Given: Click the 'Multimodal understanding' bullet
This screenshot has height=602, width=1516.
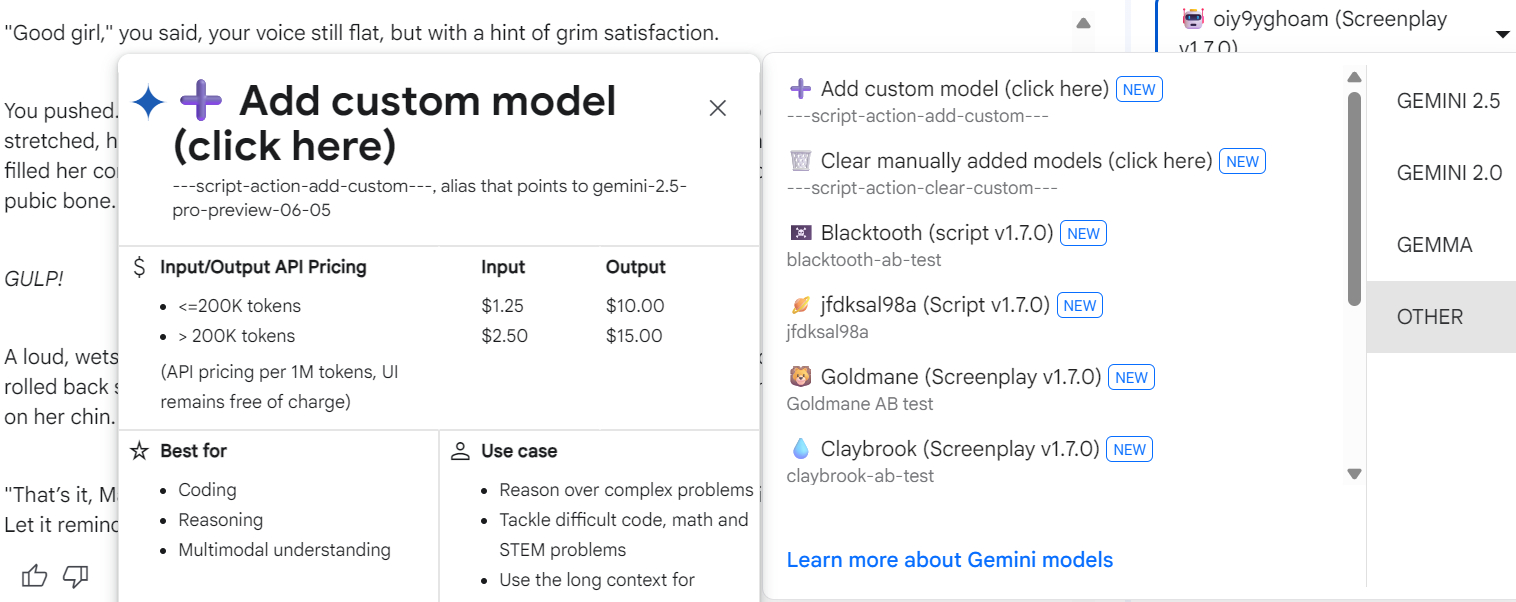Looking at the screenshot, I should (284, 550).
